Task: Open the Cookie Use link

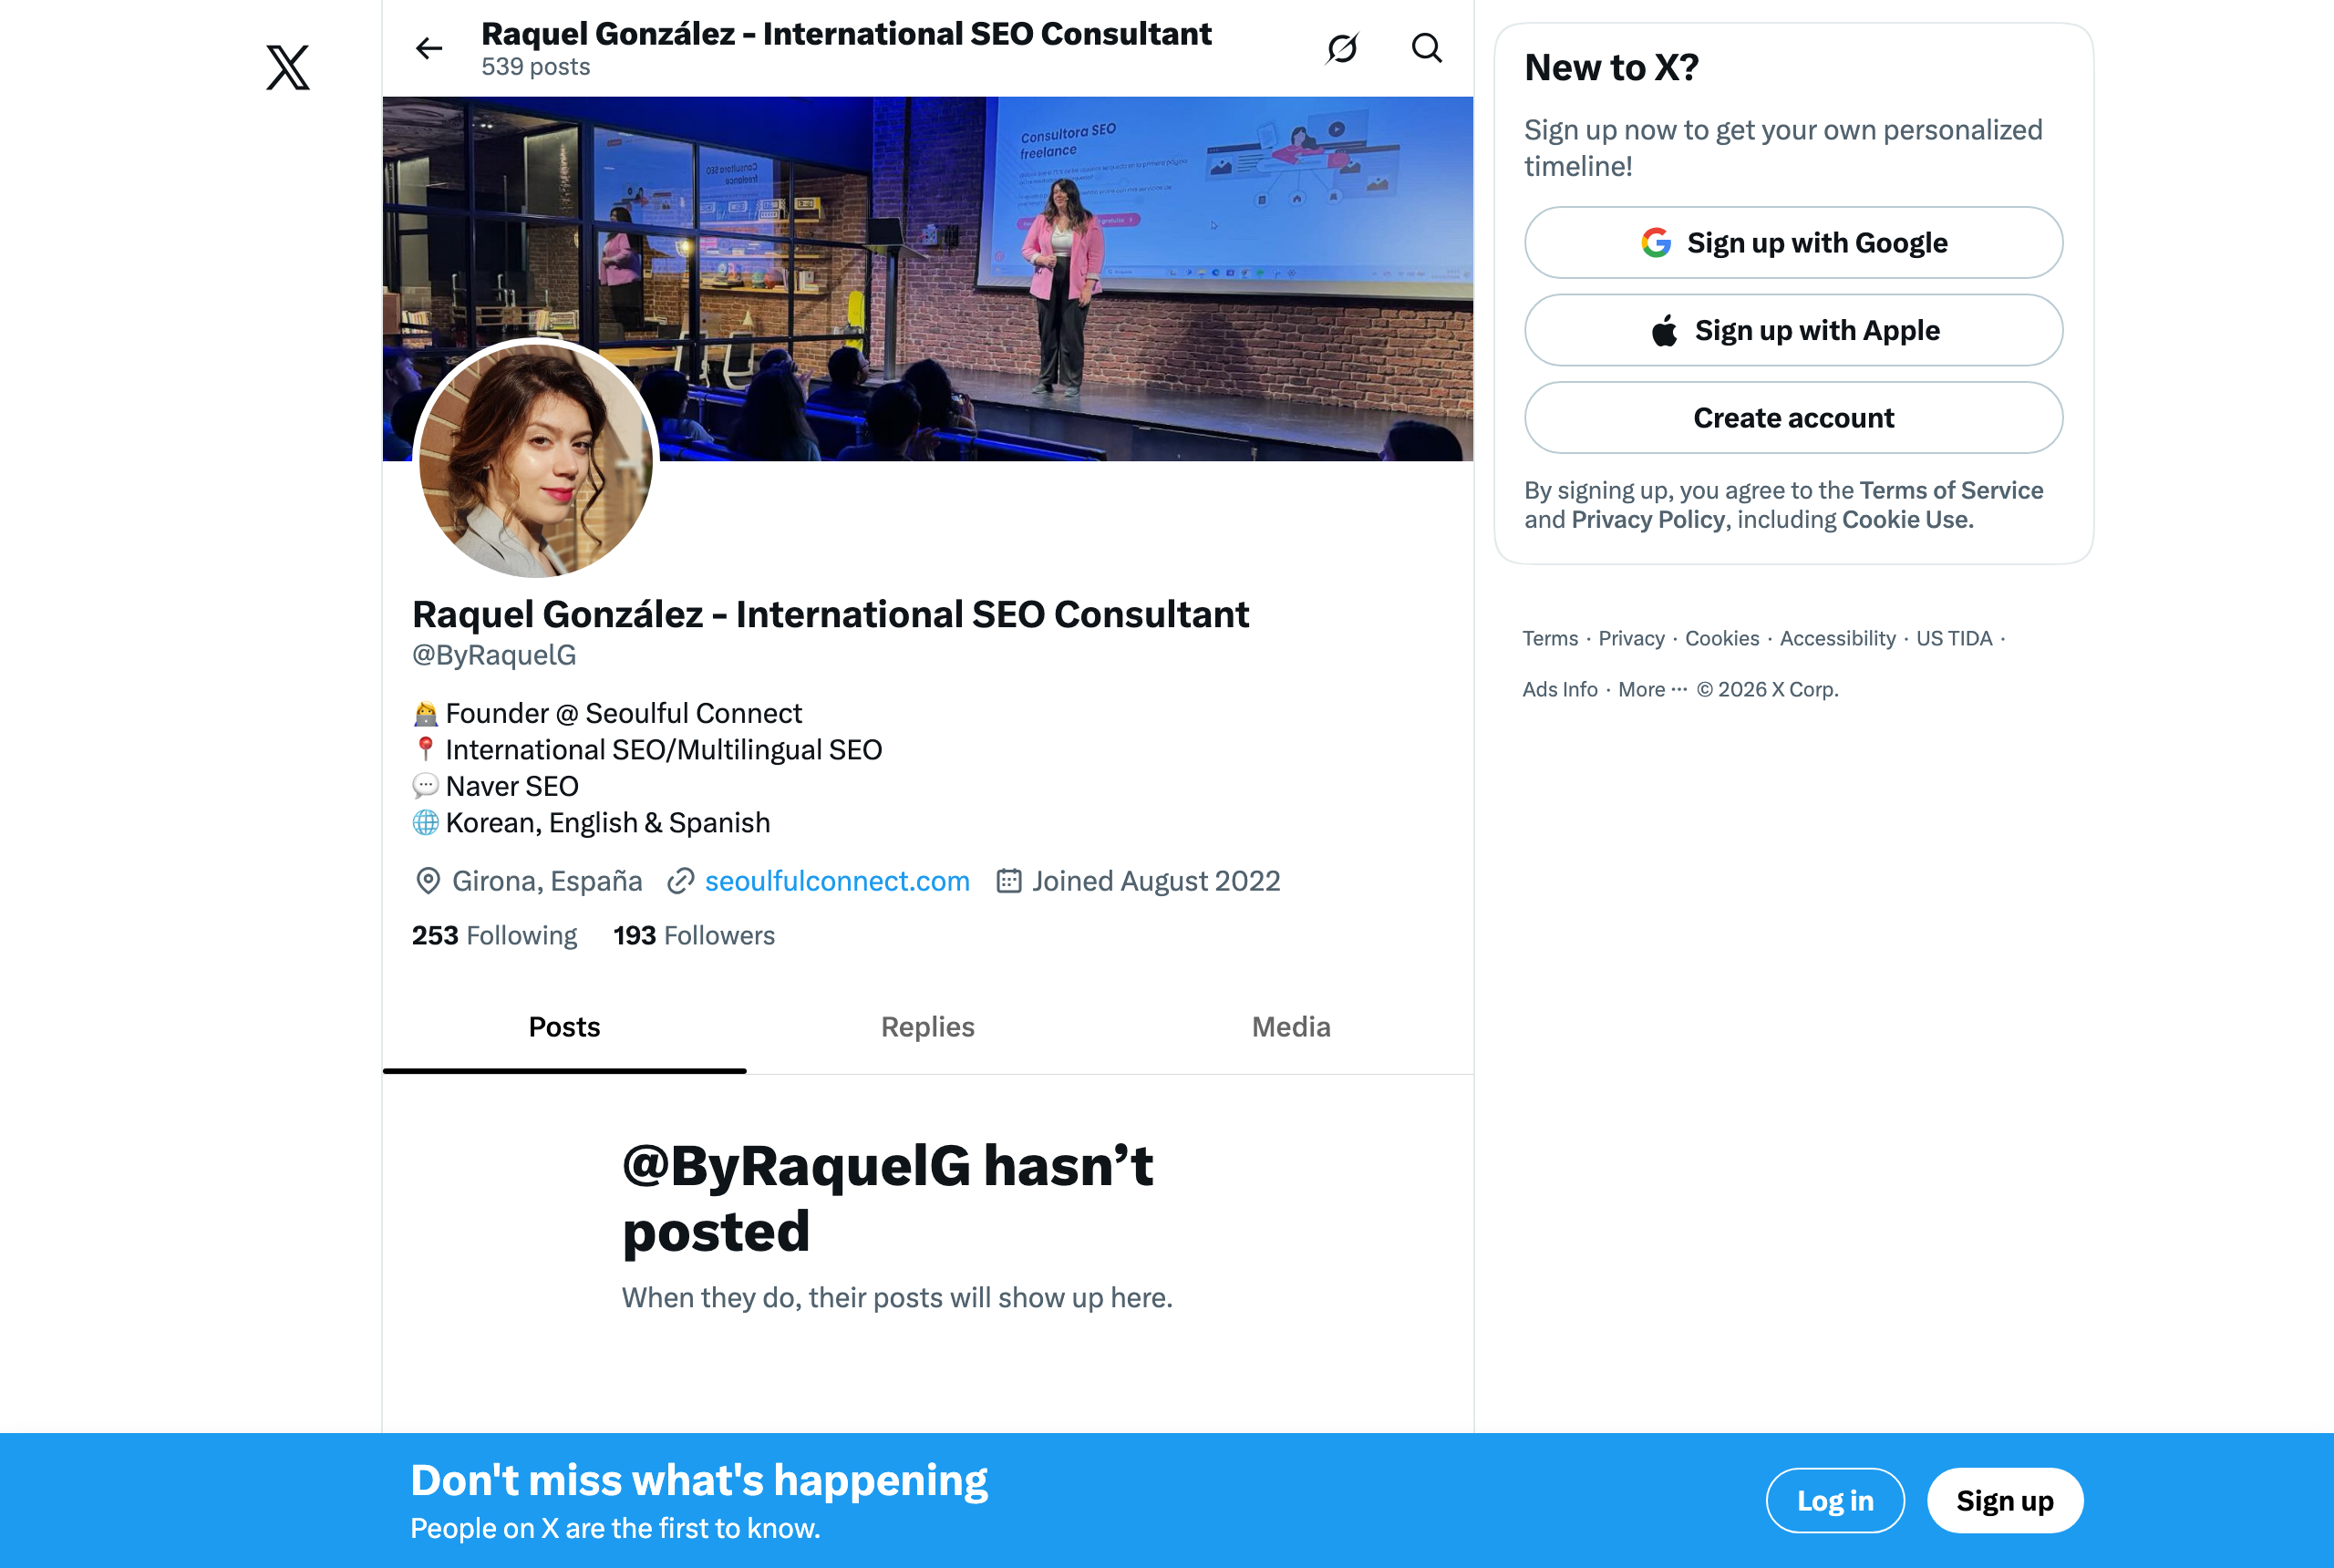Action: tap(1907, 519)
